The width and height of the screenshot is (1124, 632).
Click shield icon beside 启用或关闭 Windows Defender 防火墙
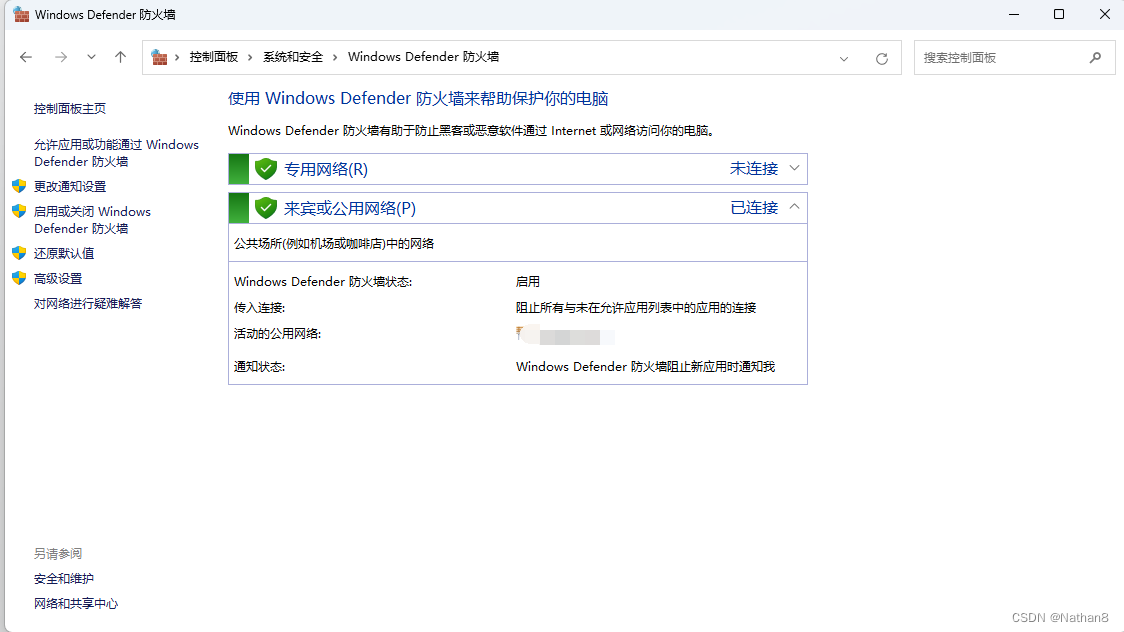click(19, 211)
